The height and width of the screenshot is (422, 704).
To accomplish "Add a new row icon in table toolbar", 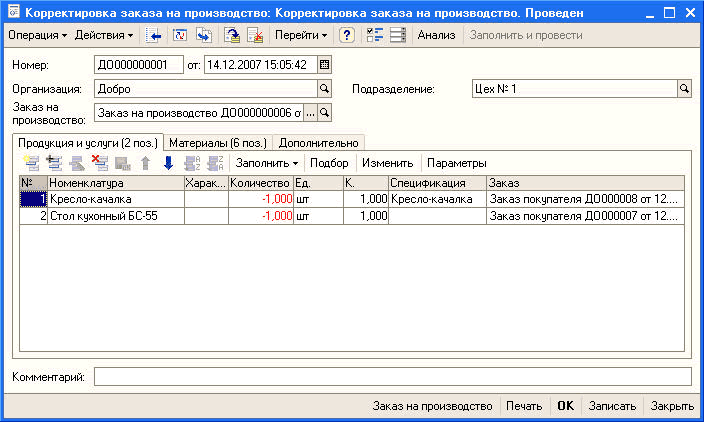I will coord(31,163).
